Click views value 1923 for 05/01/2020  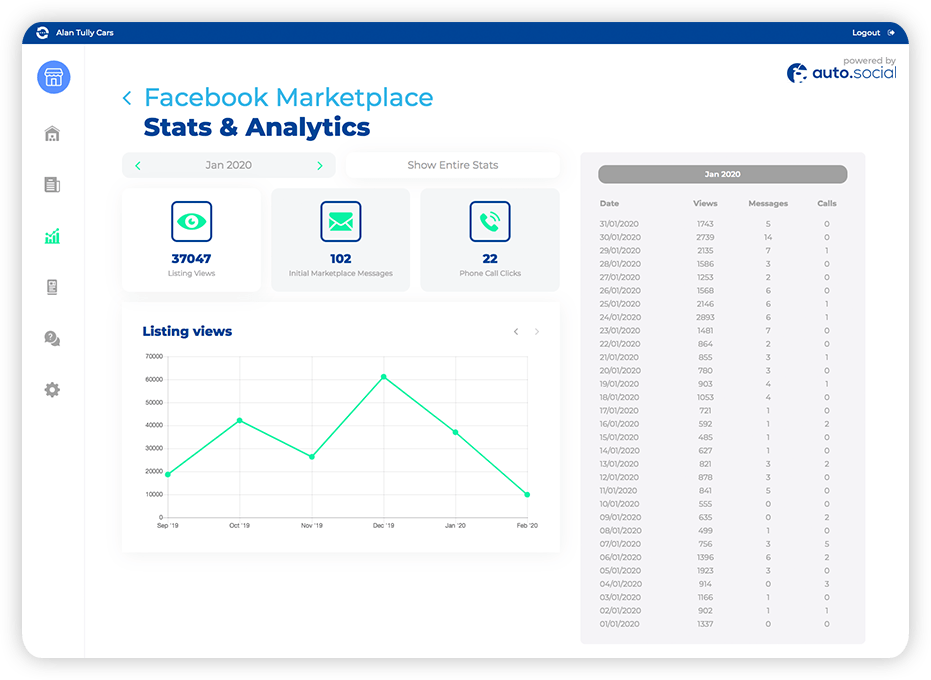tap(705, 571)
